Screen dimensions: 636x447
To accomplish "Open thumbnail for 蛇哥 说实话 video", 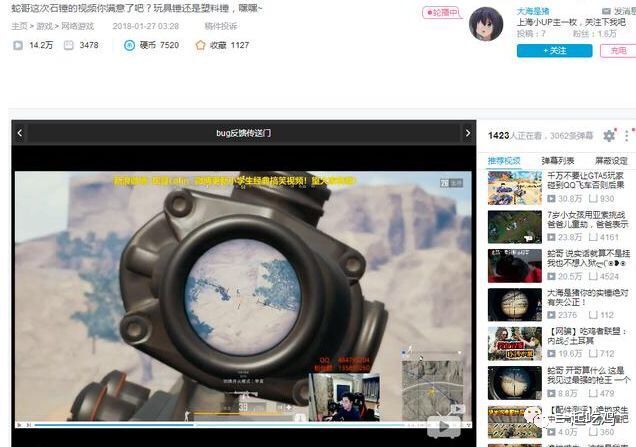I will tap(515, 266).
